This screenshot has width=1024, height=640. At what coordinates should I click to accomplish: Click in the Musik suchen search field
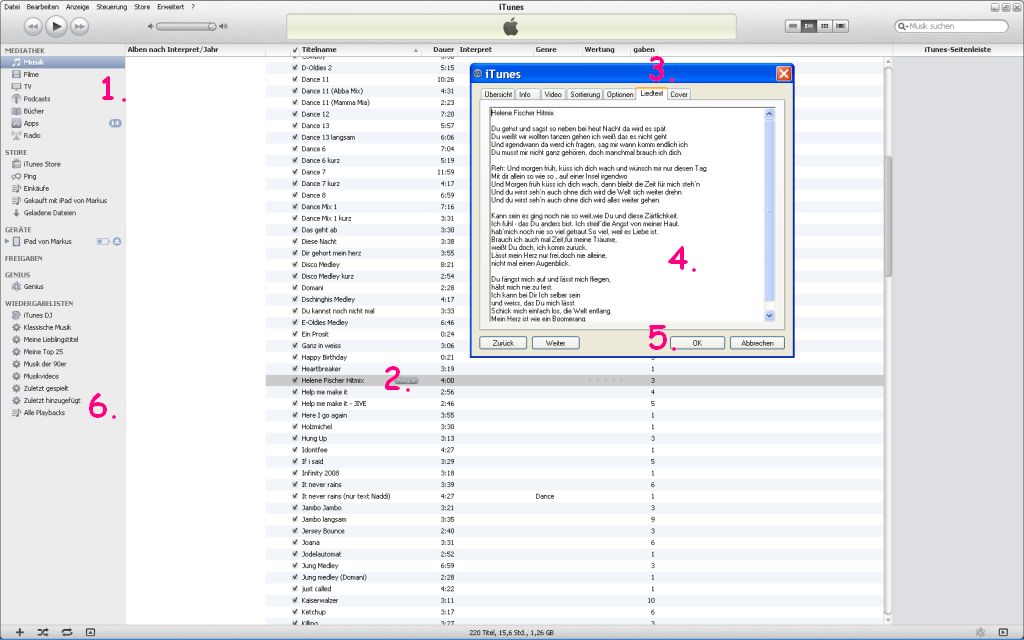(x=952, y=26)
